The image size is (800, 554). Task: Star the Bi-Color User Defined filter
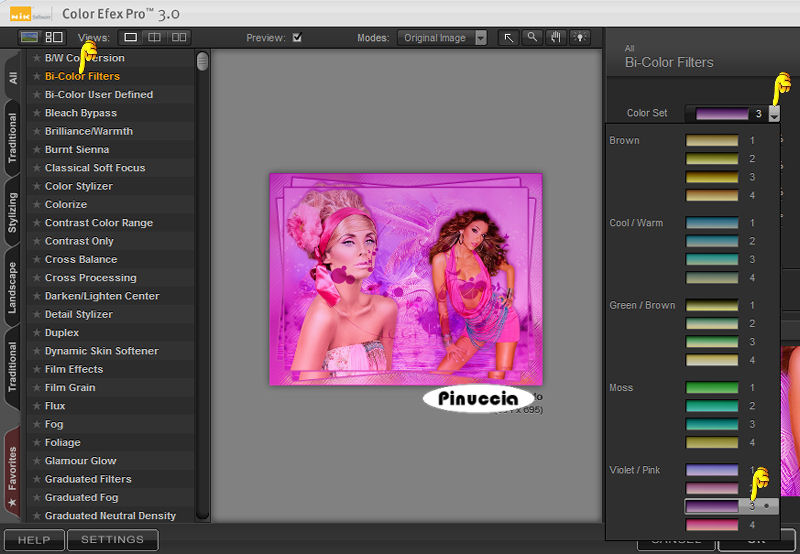36,95
